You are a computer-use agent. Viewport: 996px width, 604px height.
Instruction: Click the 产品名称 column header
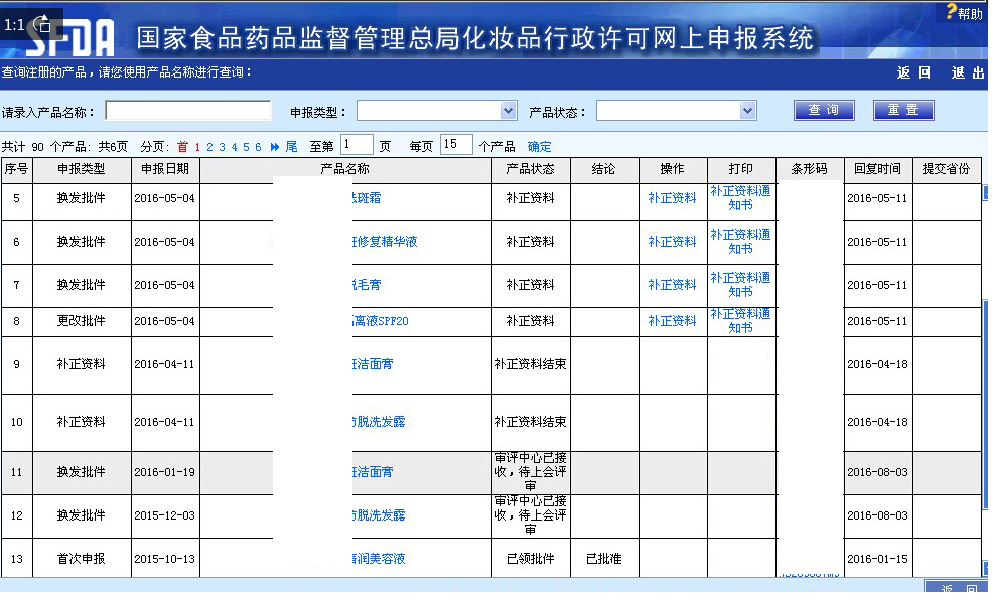click(x=345, y=169)
